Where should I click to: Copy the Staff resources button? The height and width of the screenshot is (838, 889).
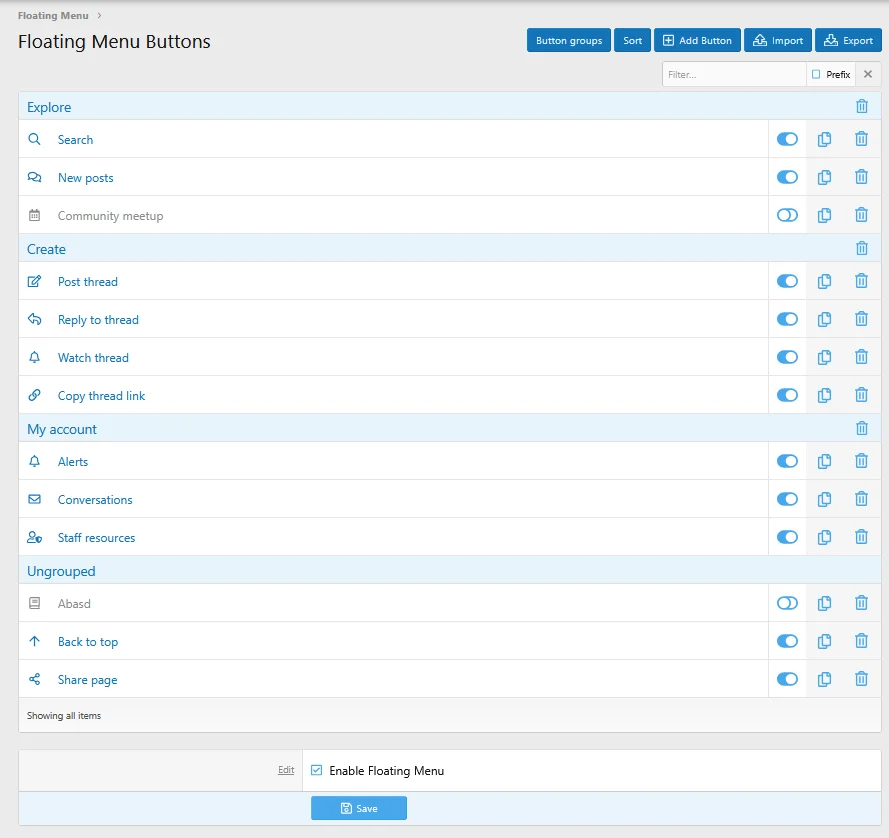click(824, 537)
